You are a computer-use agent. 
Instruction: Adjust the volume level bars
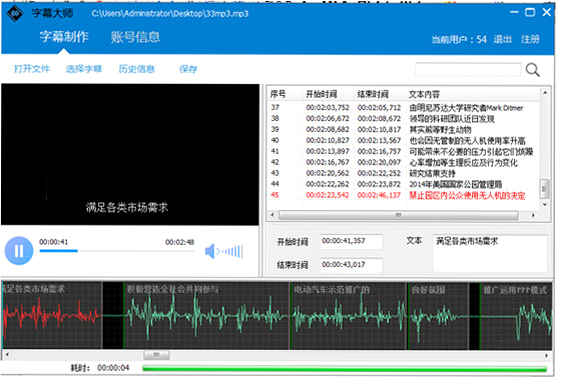click(x=233, y=251)
